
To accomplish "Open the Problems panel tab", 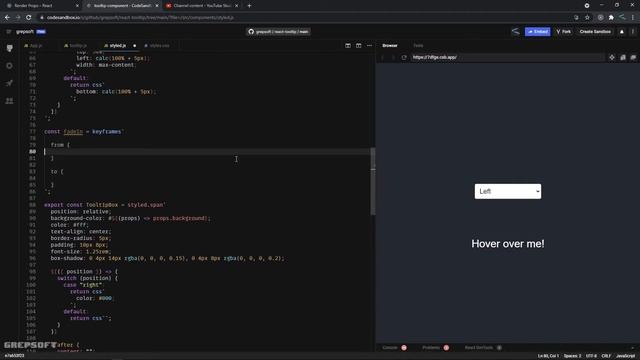I will 436,348.
